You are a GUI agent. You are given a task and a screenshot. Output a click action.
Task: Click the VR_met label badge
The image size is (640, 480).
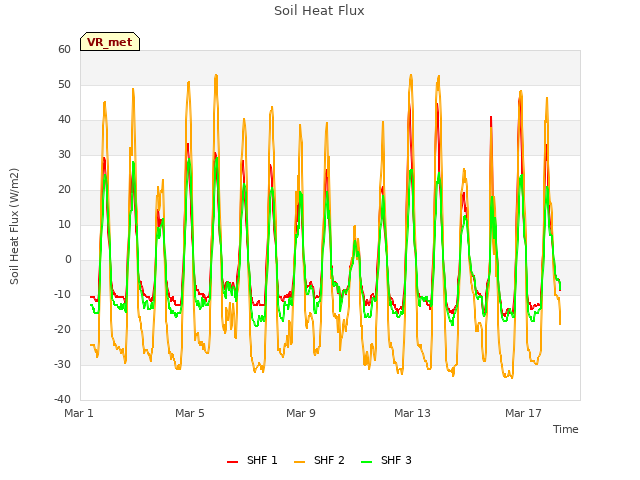click(110, 42)
